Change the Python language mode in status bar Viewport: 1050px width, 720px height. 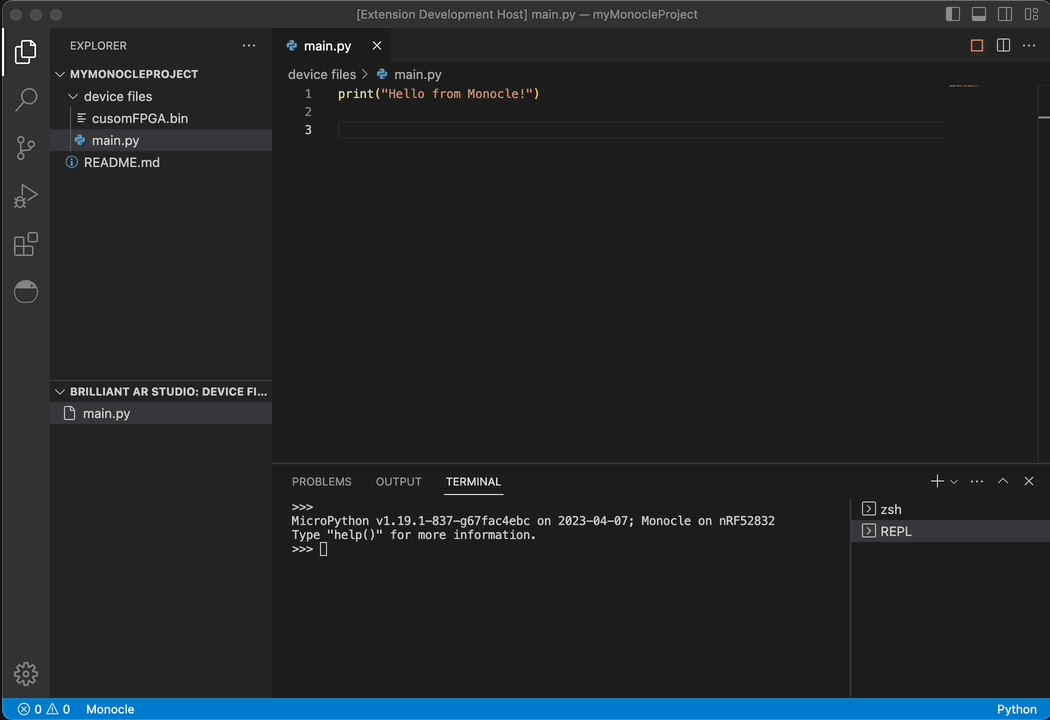click(1017, 709)
